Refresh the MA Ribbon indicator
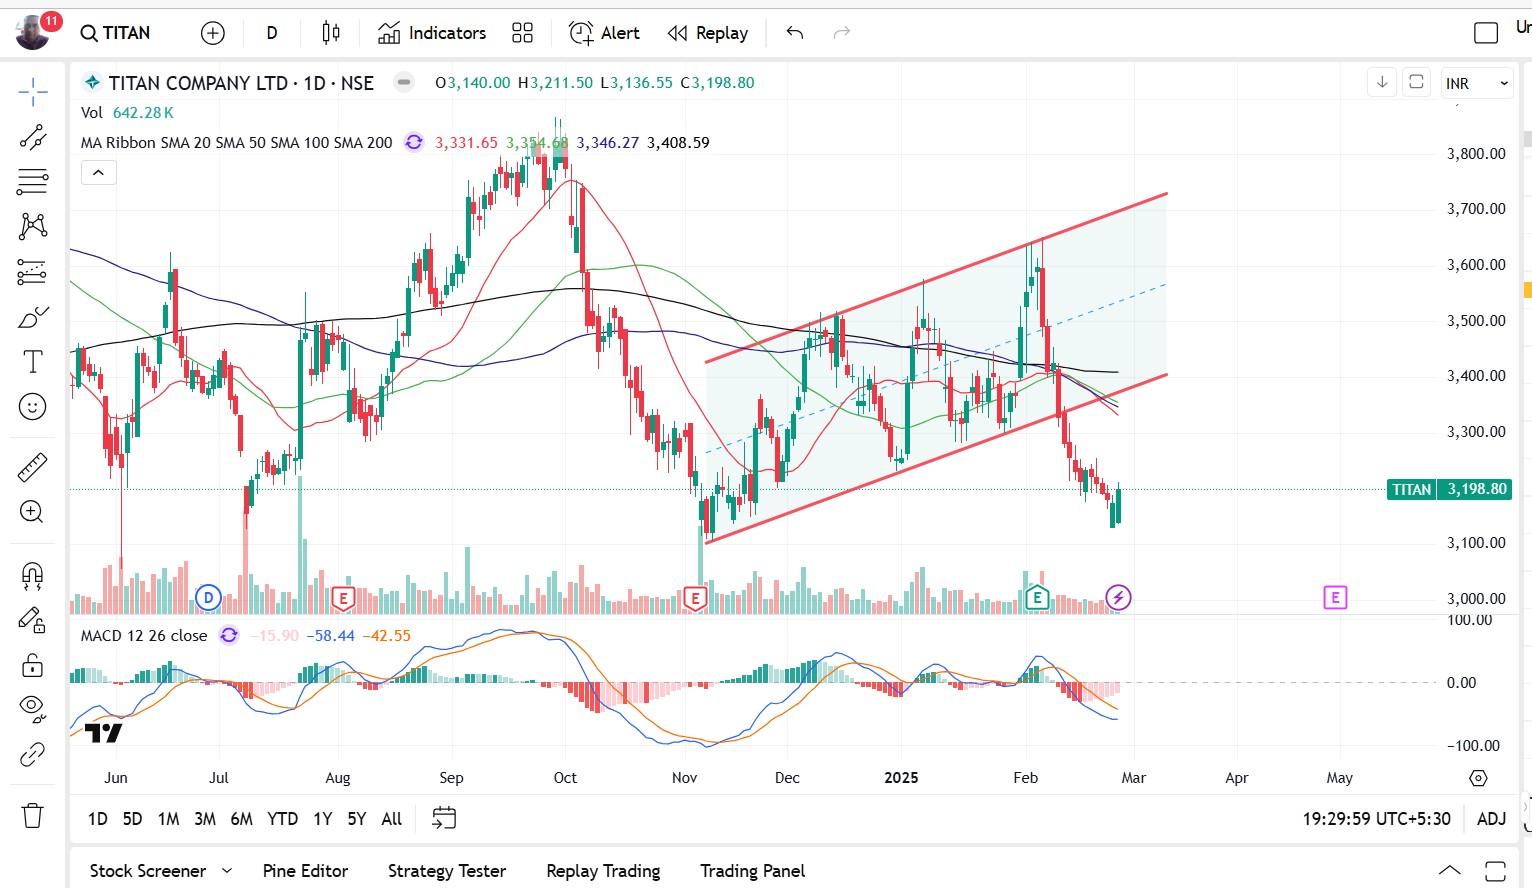Screen dimensions: 1532x888 (414, 142)
